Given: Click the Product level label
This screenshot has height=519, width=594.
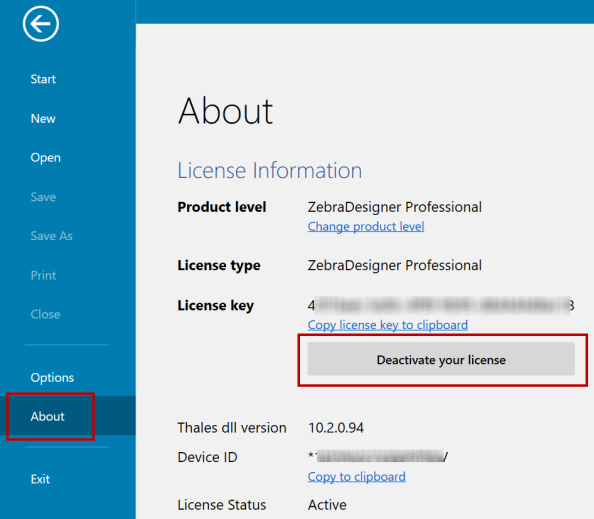Looking at the screenshot, I should (x=222, y=207).
